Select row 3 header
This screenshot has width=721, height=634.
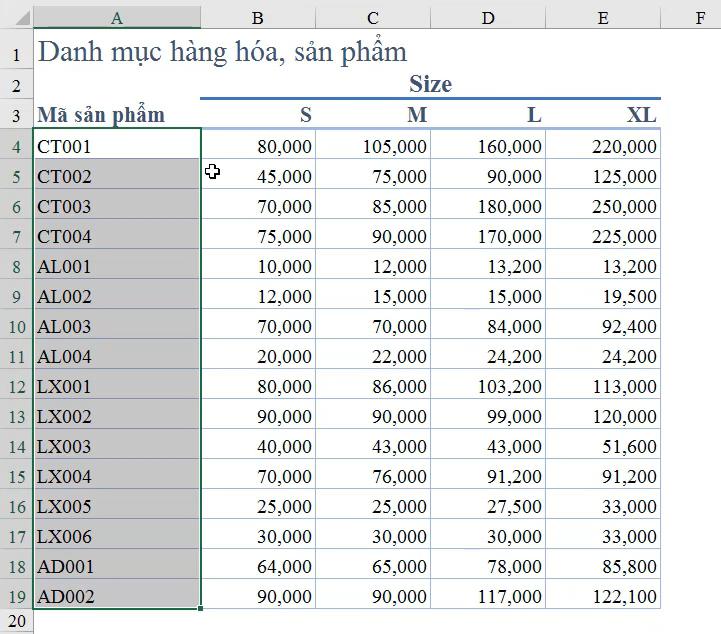tap(17, 114)
